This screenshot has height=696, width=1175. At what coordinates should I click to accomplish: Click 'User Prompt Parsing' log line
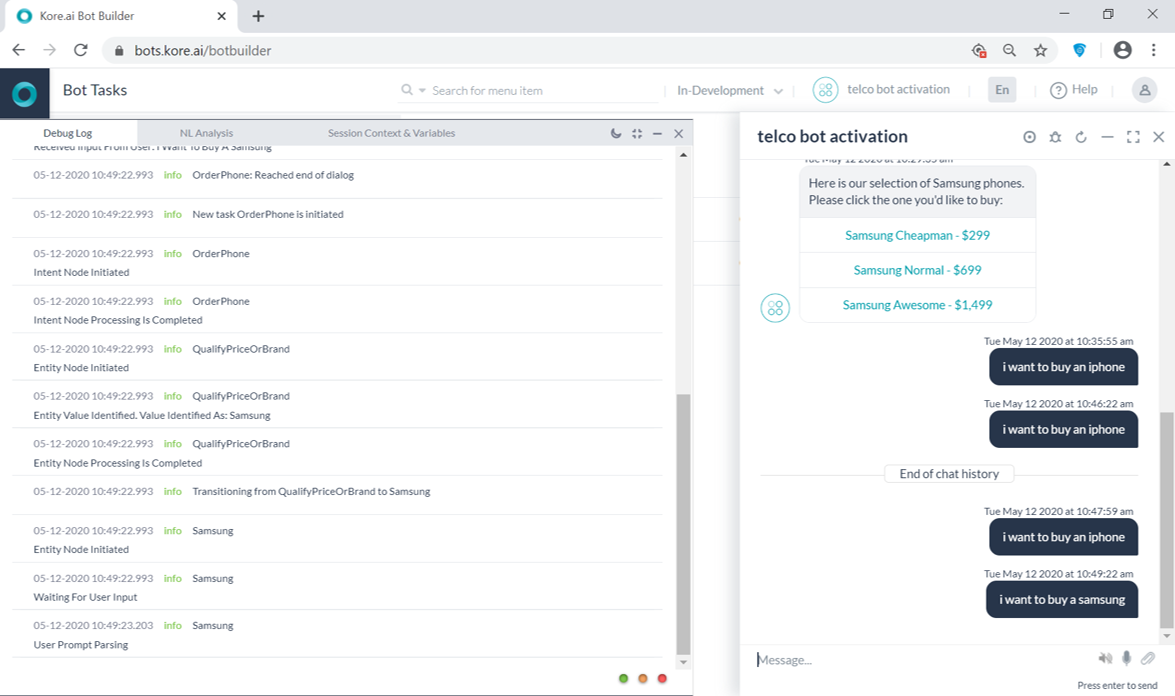pyautogui.click(x=80, y=644)
